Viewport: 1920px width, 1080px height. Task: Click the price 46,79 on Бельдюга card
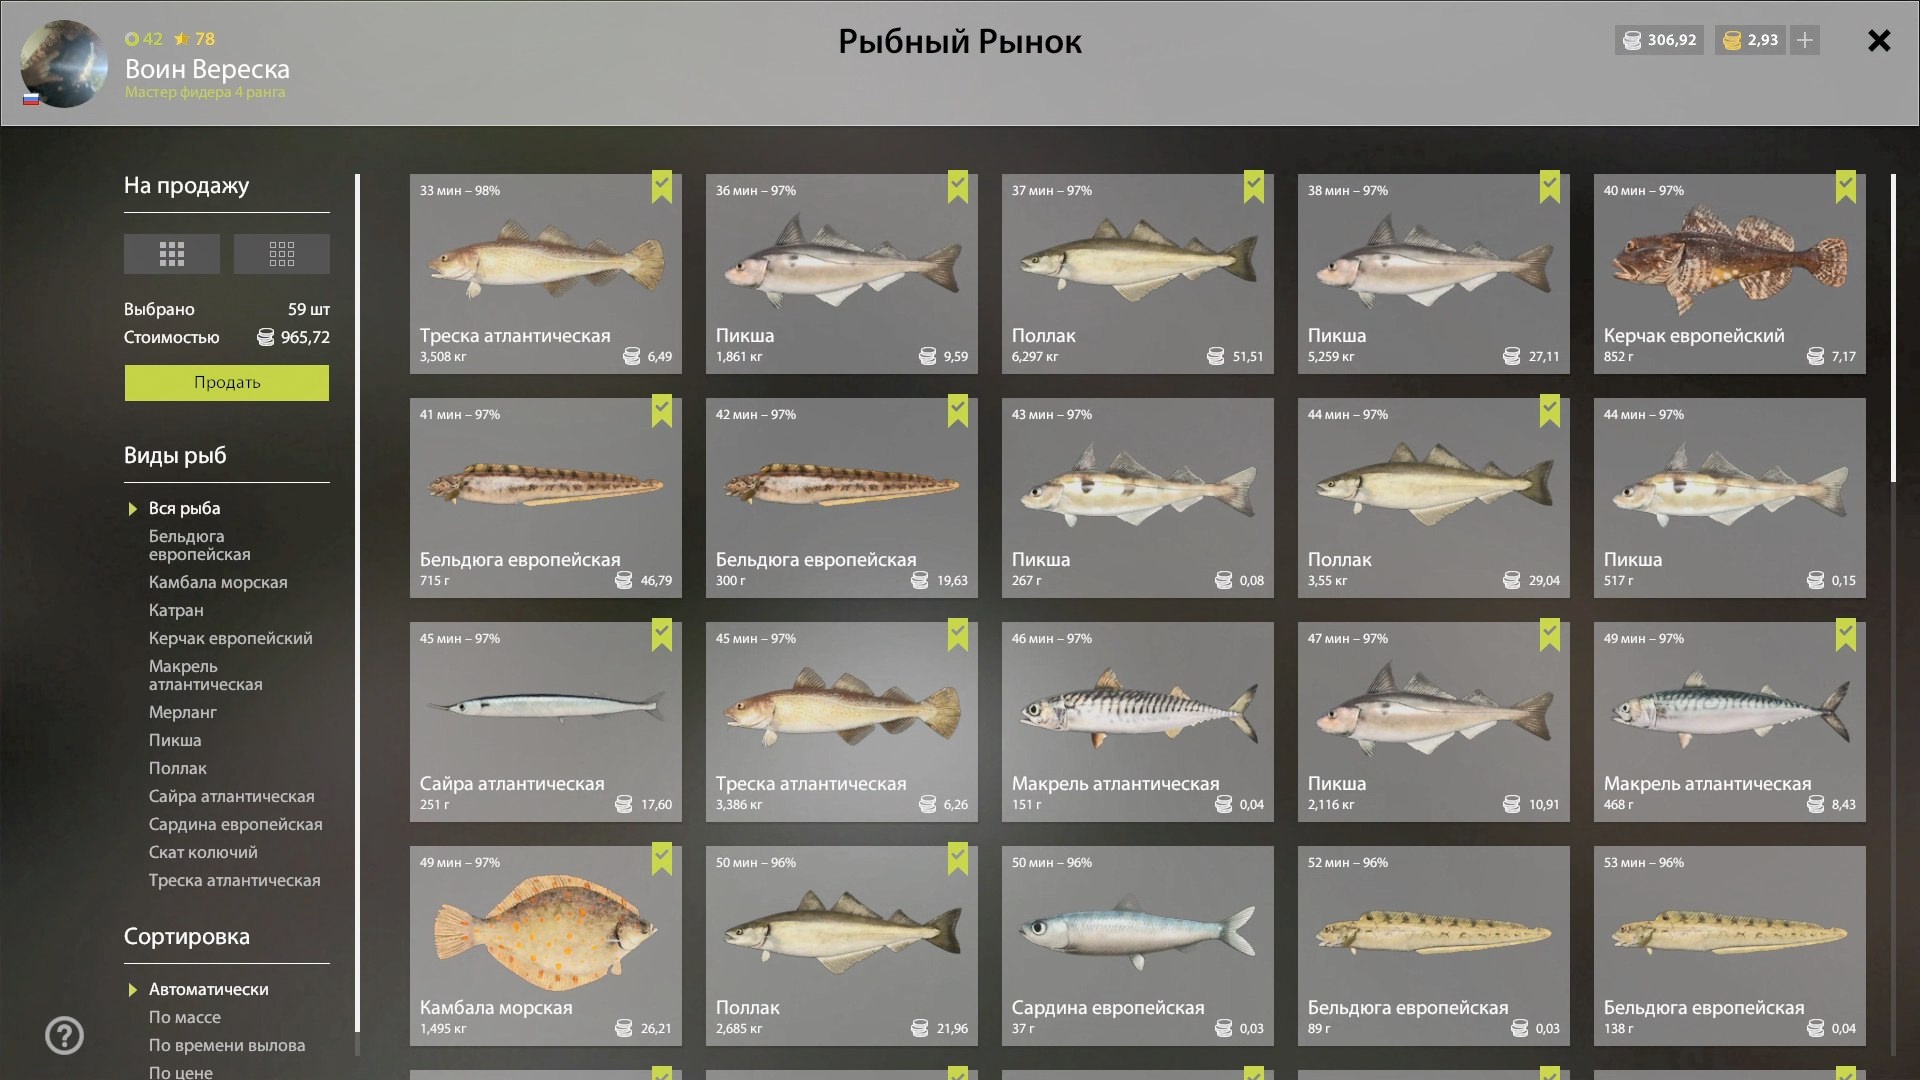(x=656, y=580)
